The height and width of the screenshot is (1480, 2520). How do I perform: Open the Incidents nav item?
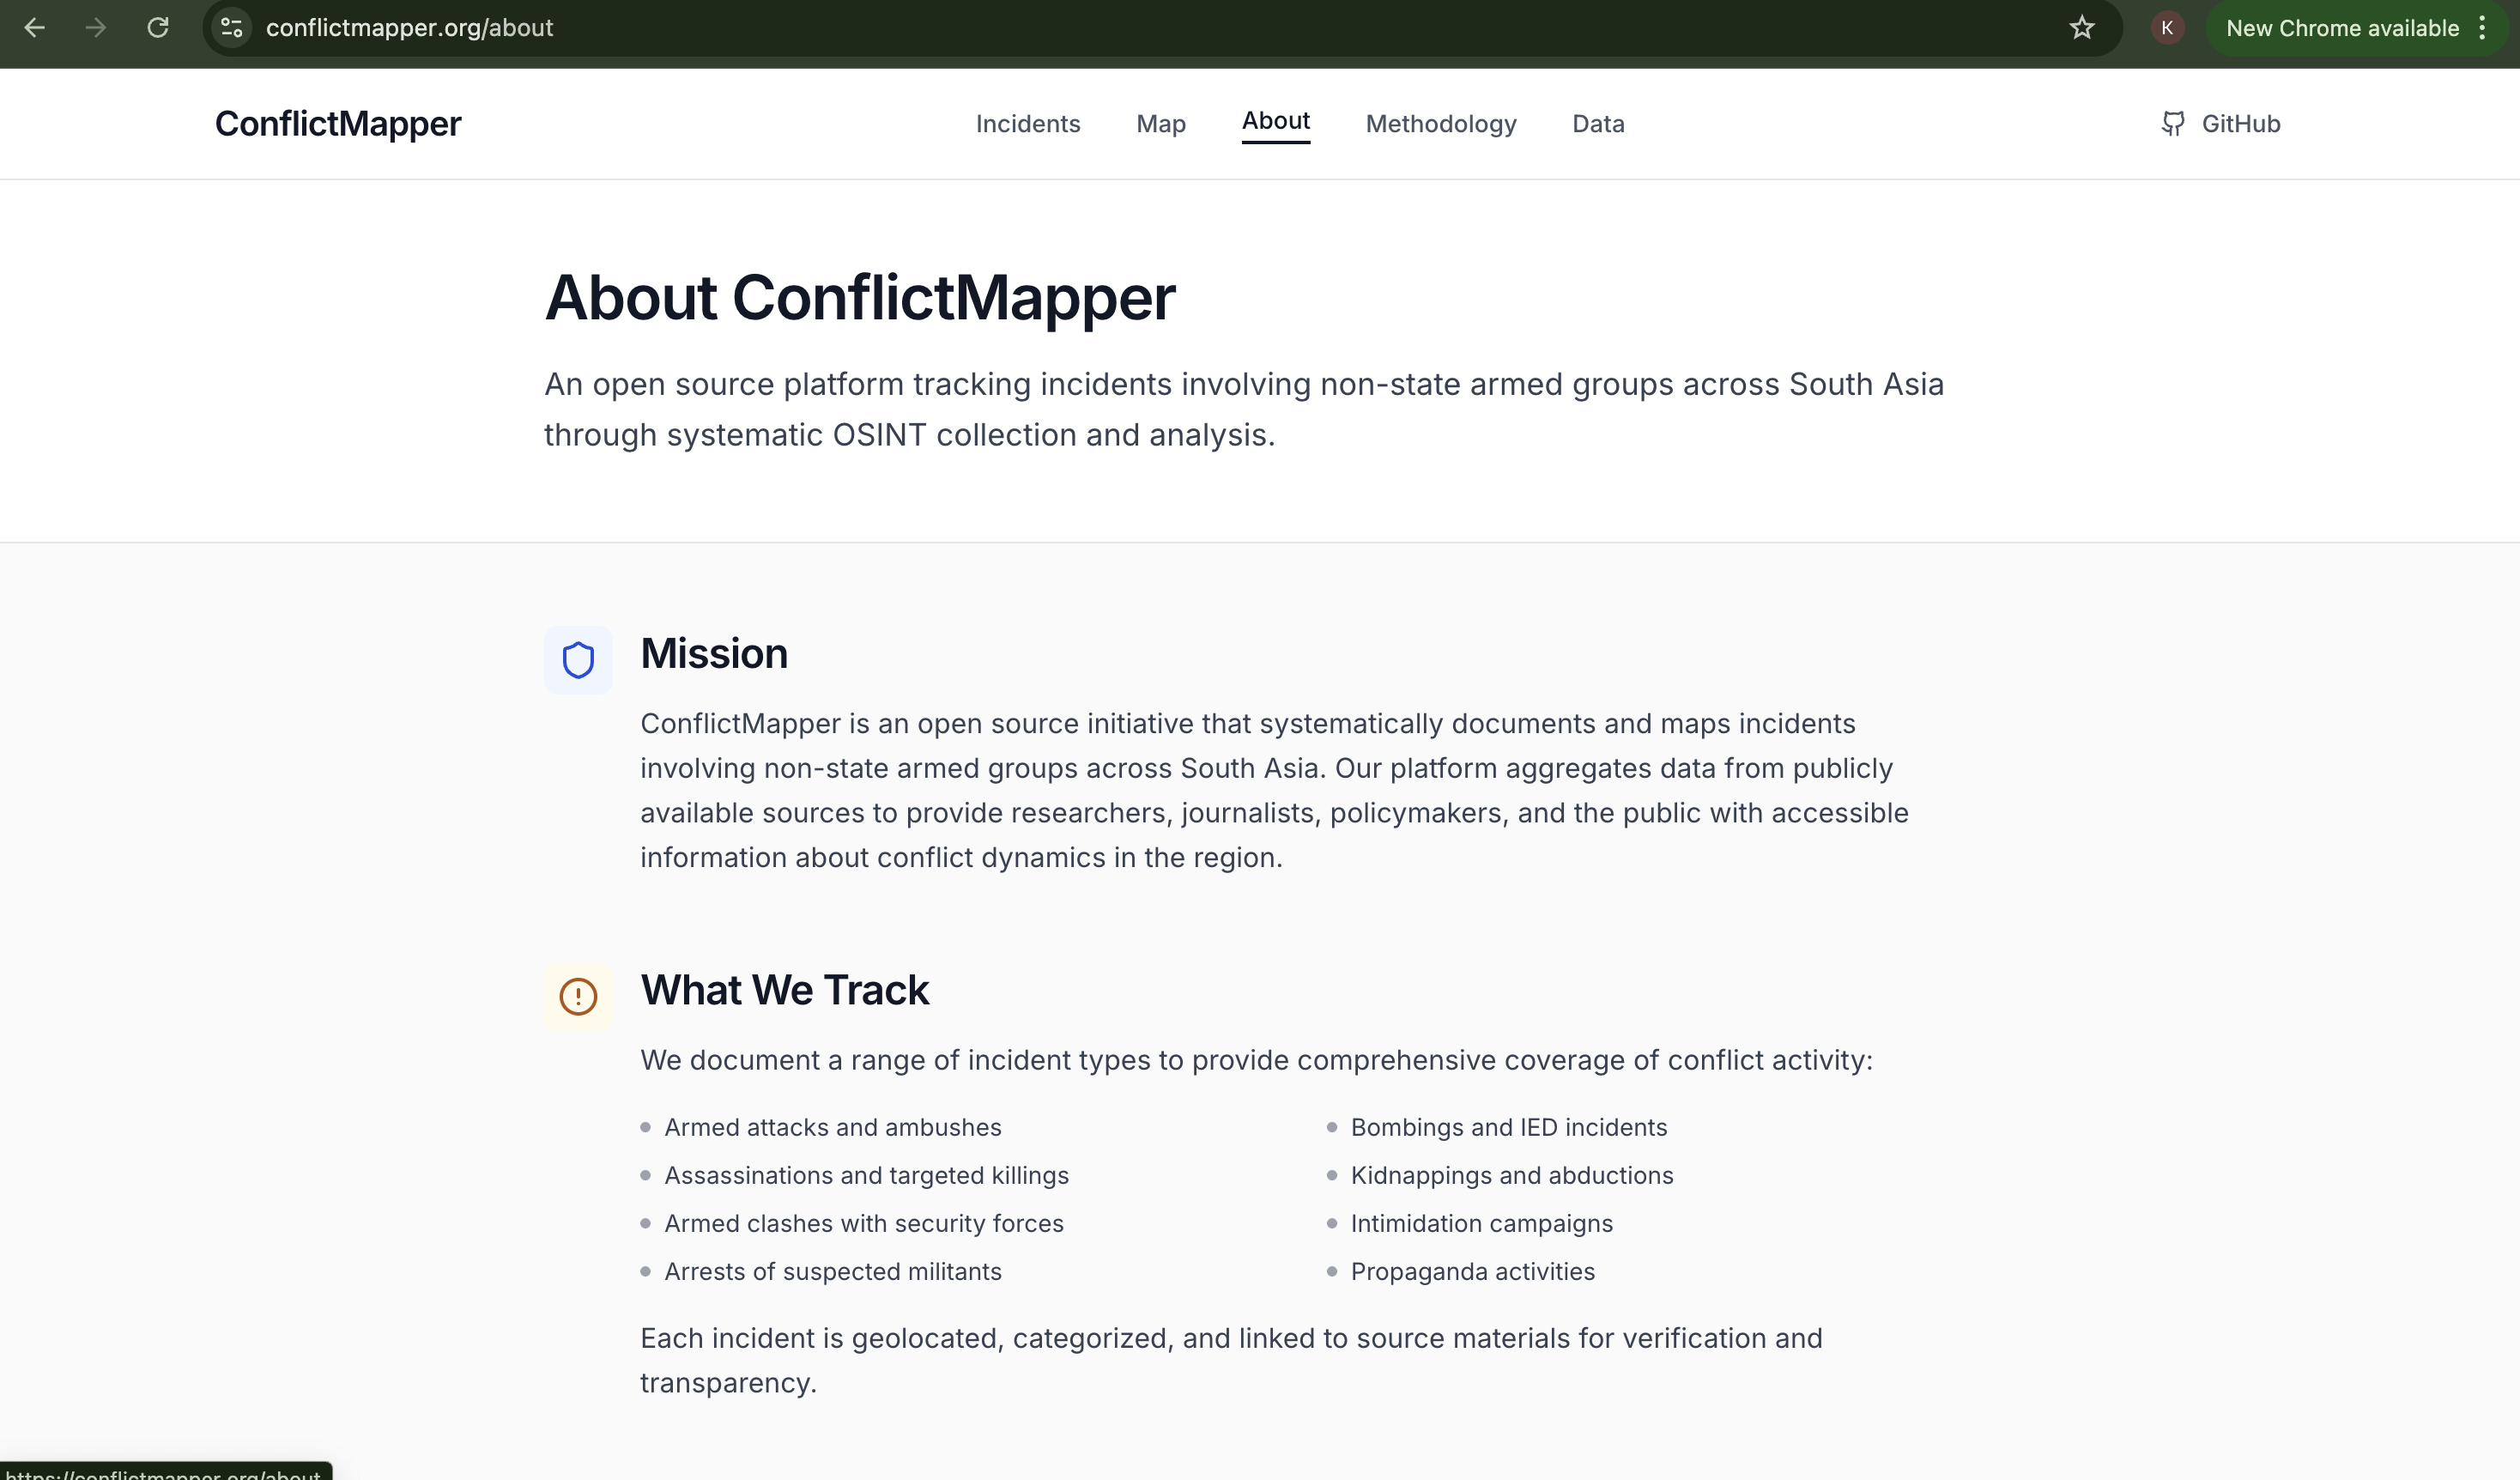(x=1028, y=124)
